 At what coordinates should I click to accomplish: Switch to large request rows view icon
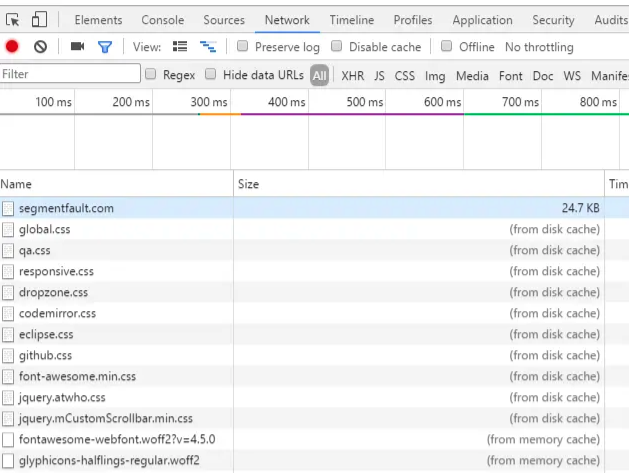(x=180, y=46)
